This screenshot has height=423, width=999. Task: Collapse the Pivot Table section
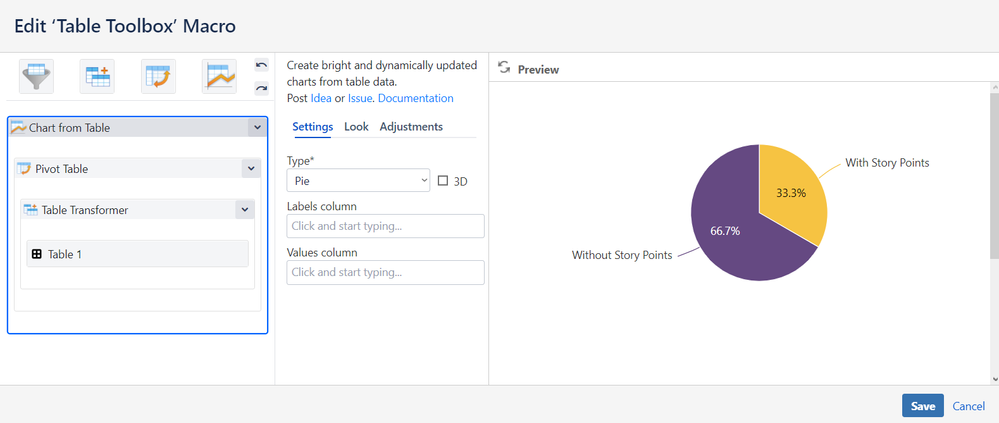pyautogui.click(x=250, y=169)
